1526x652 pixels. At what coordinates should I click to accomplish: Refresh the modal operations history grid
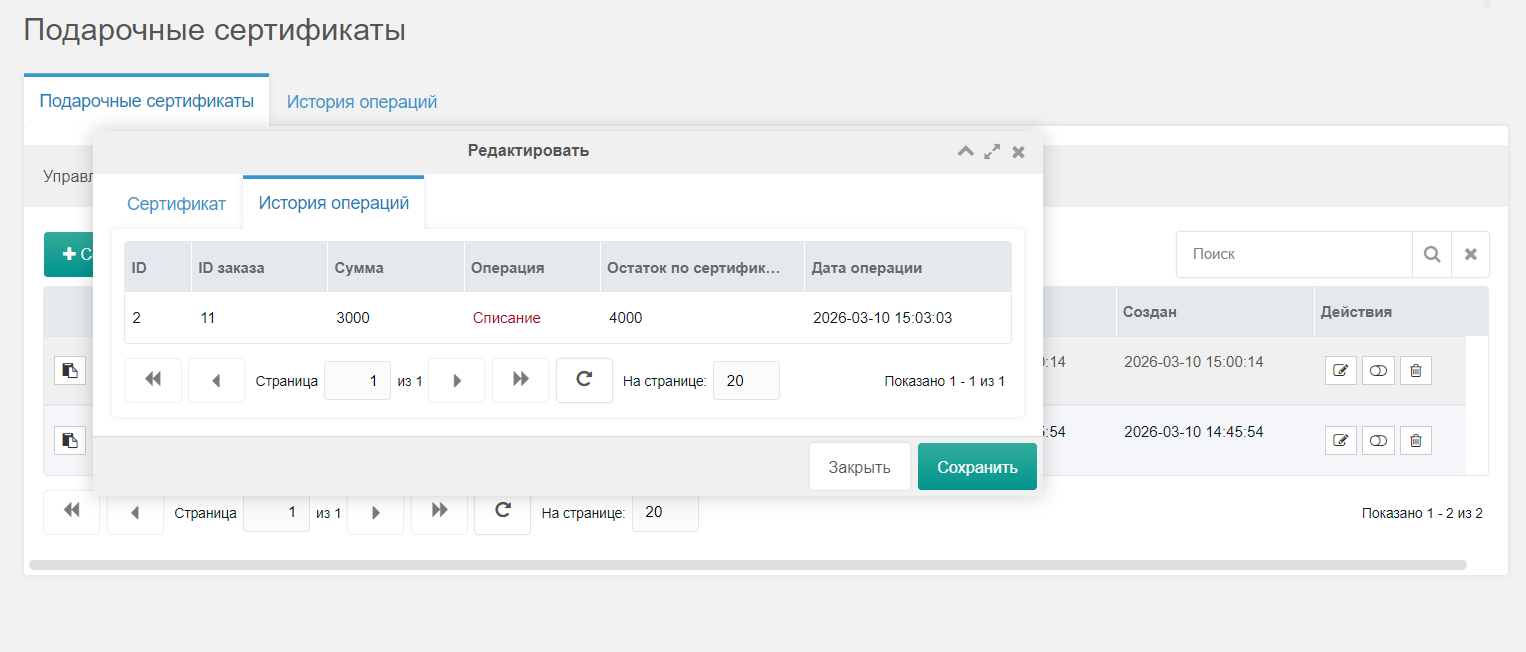coord(584,380)
